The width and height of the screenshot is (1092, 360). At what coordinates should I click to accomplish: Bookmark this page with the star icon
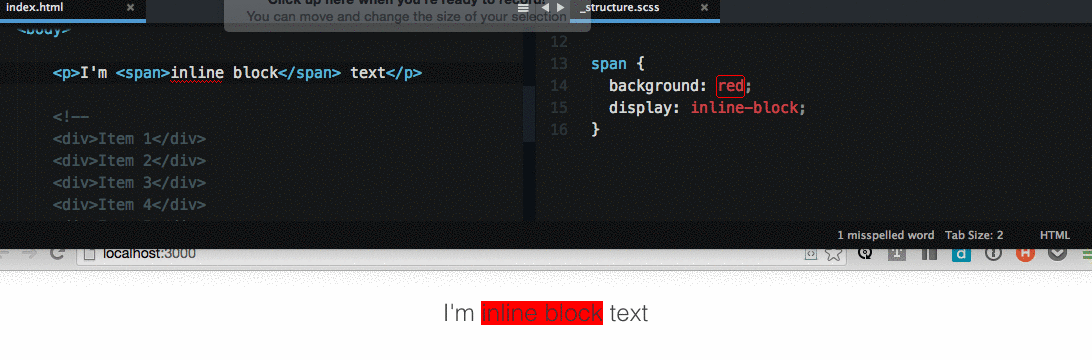pos(833,254)
